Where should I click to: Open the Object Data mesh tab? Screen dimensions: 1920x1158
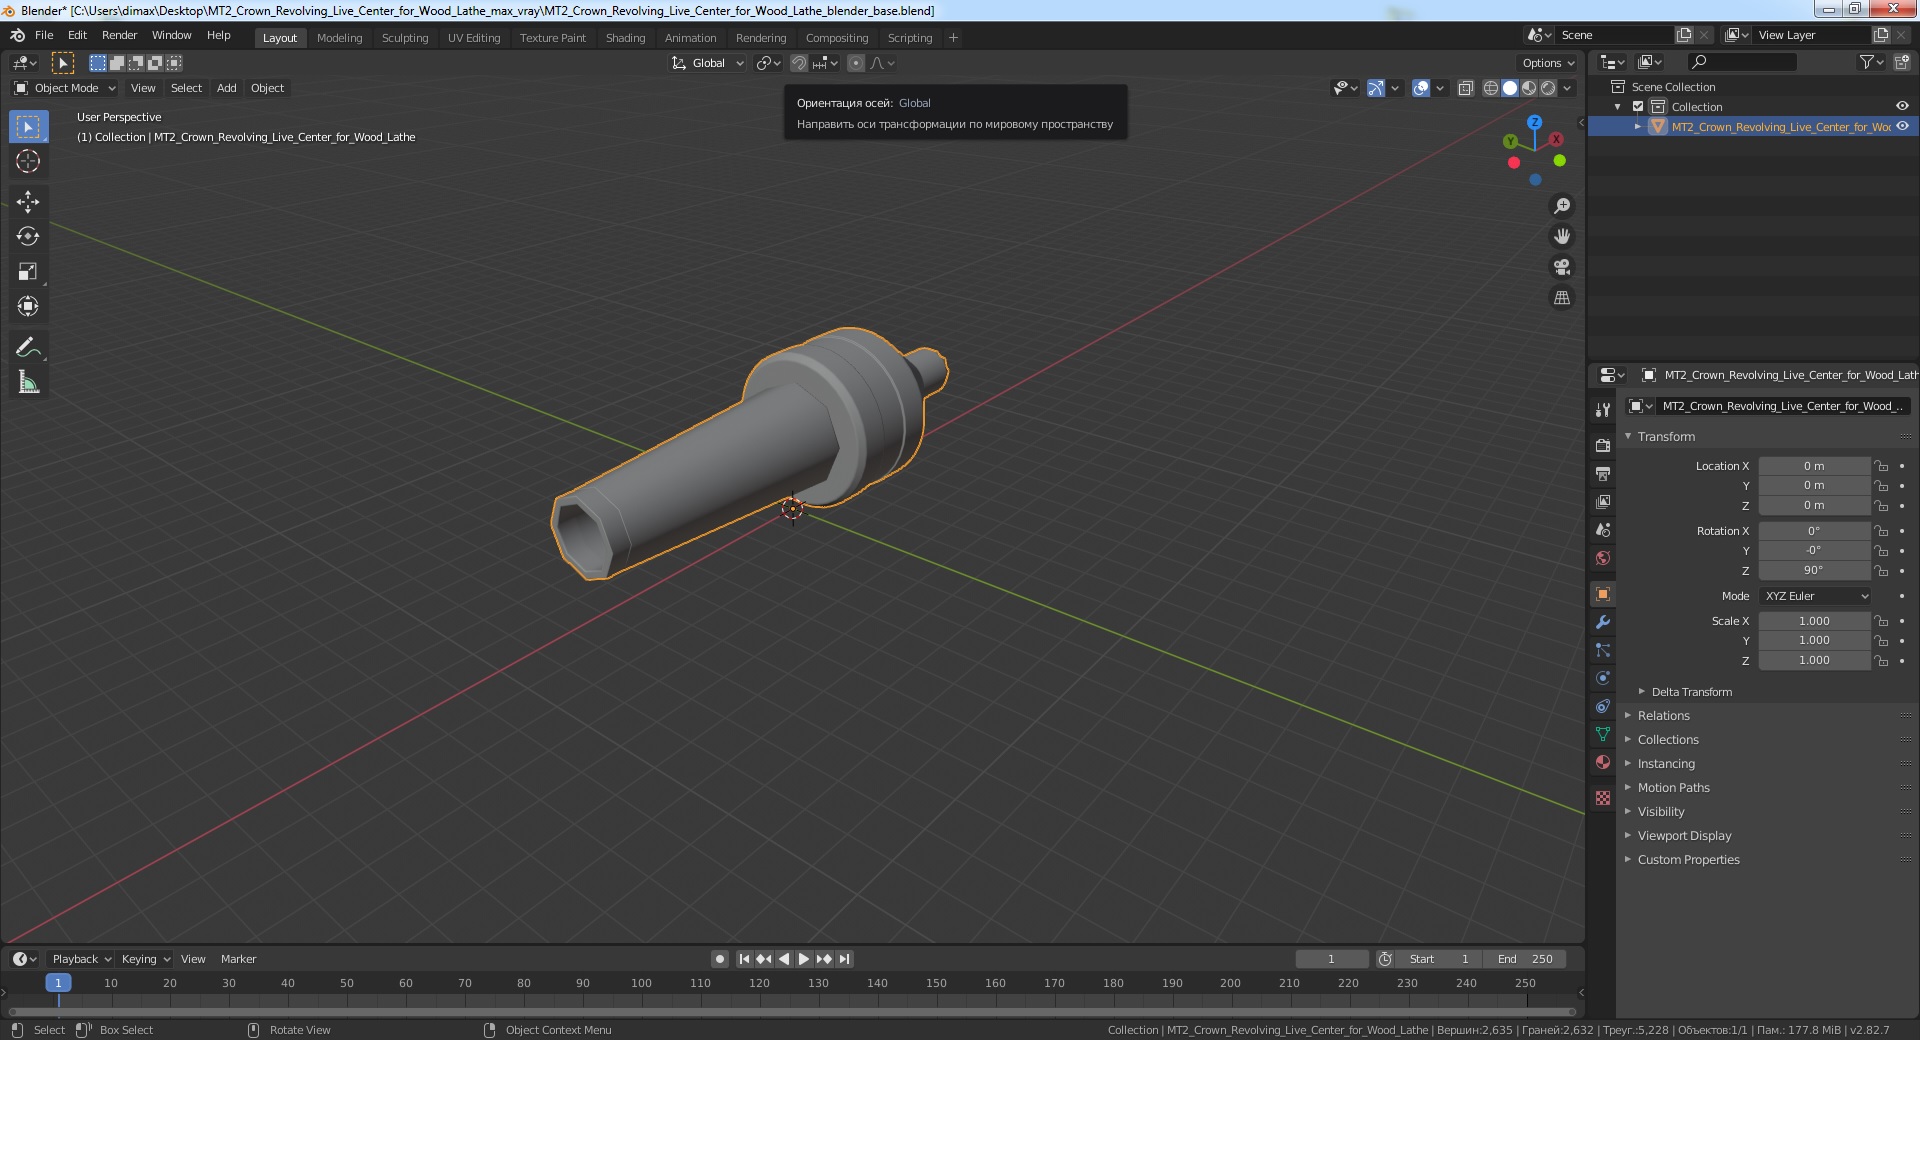coord(1603,734)
